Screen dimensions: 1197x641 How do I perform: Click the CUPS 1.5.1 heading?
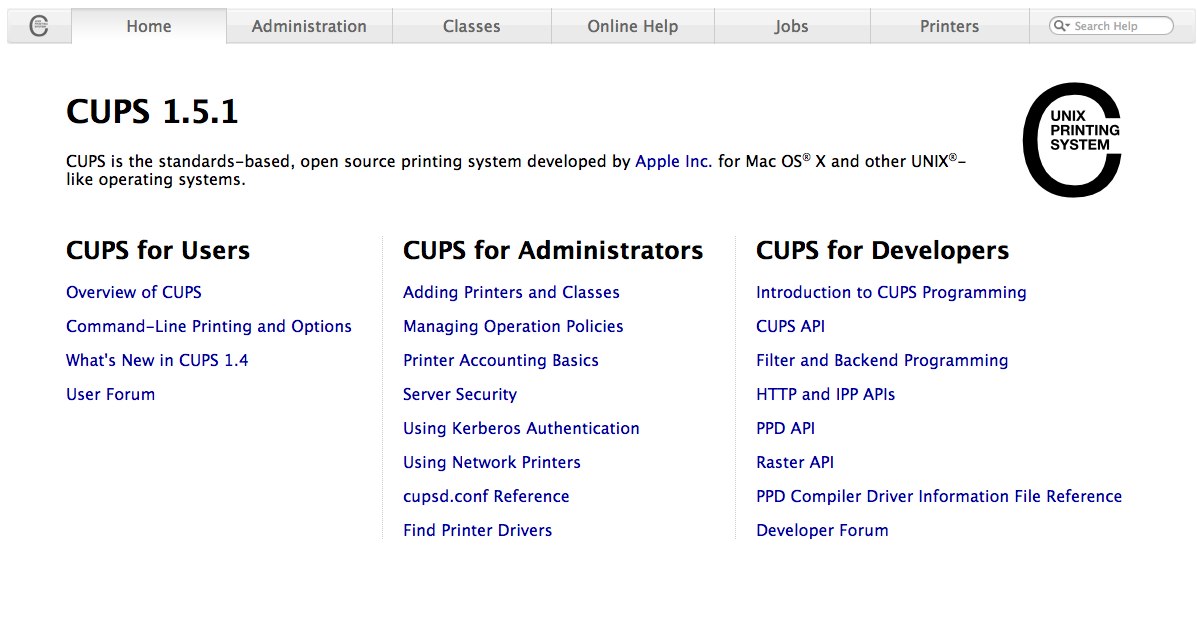point(152,111)
